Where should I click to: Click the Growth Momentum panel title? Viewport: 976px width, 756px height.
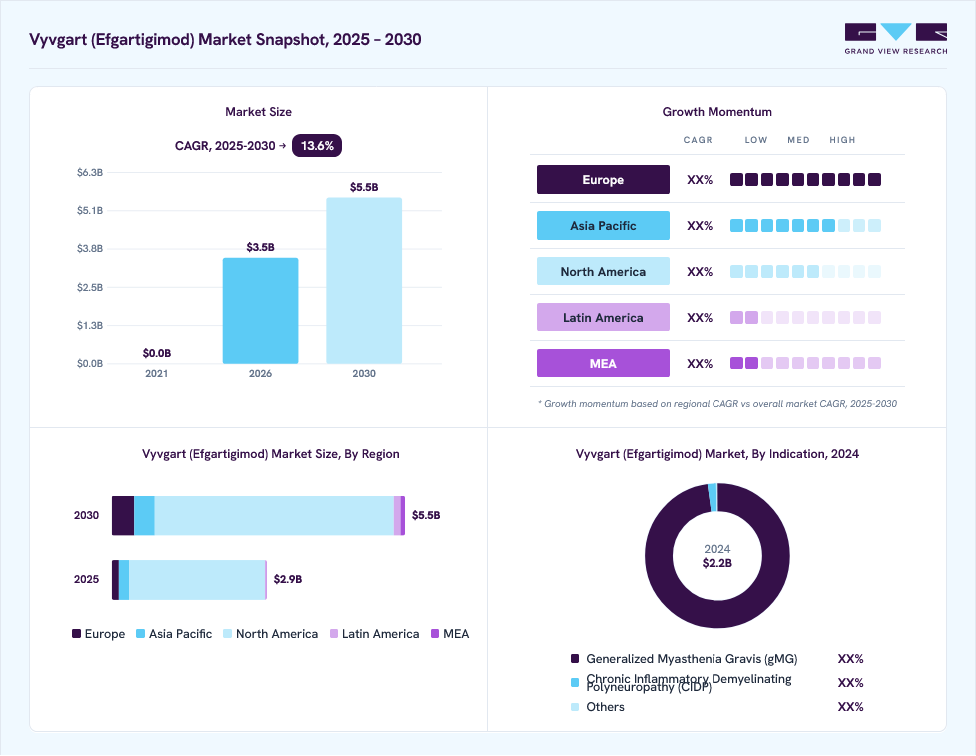[x=717, y=112]
